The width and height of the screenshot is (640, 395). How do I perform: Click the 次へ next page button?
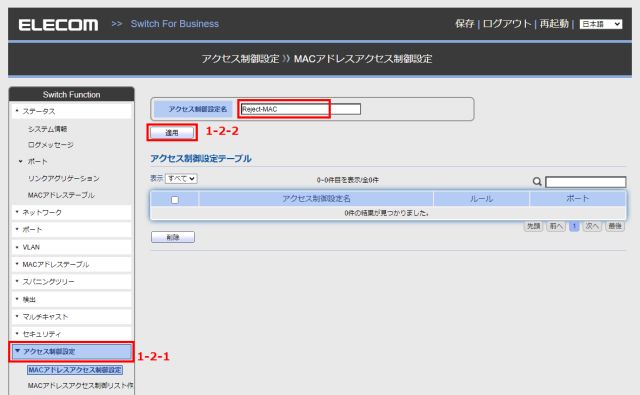pyautogui.click(x=592, y=226)
